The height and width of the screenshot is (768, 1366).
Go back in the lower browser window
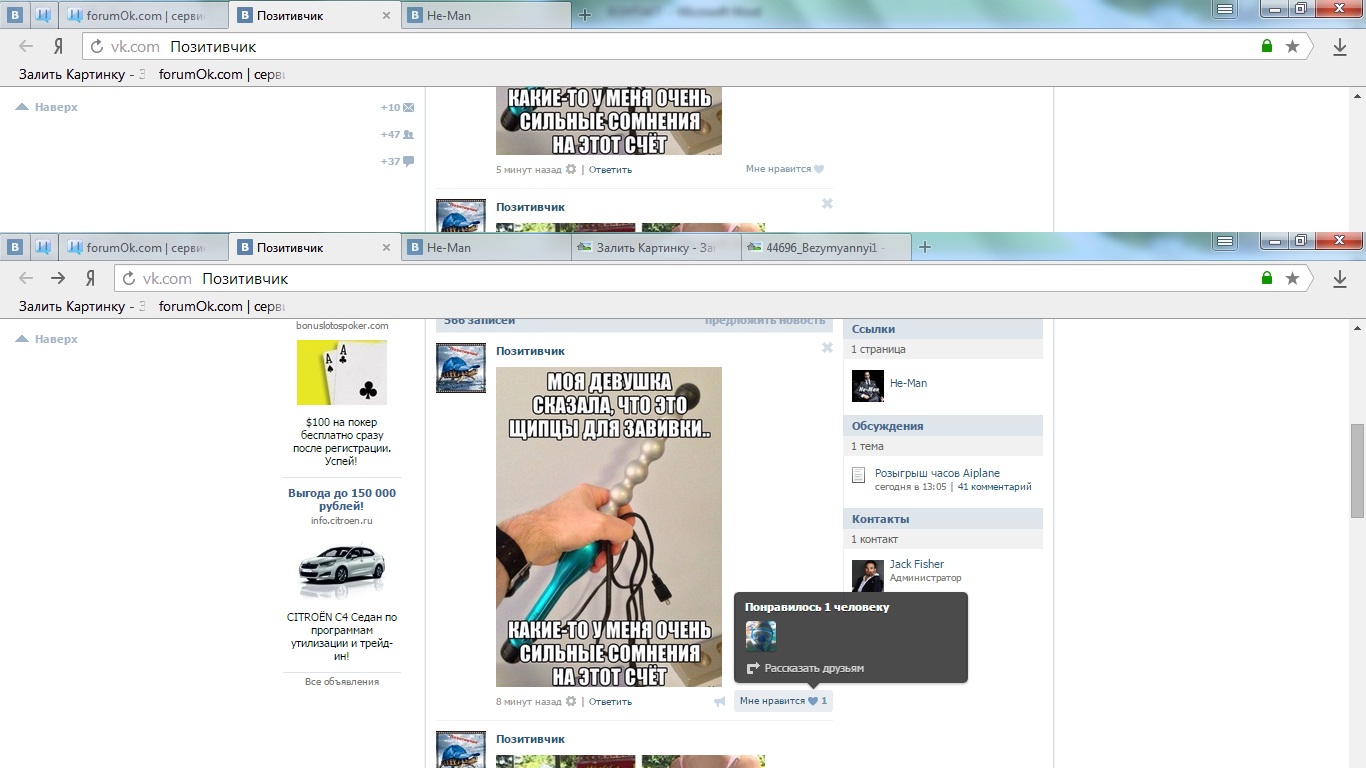point(27,279)
